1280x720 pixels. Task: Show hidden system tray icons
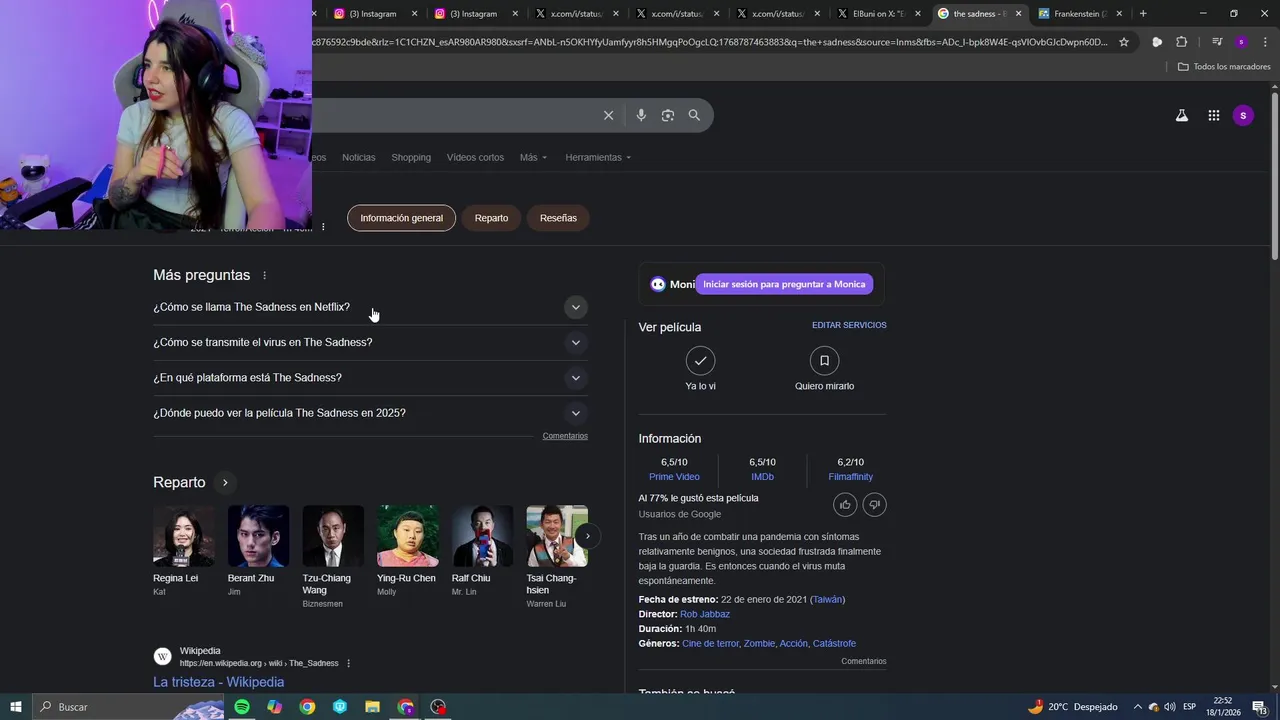[x=1137, y=707]
